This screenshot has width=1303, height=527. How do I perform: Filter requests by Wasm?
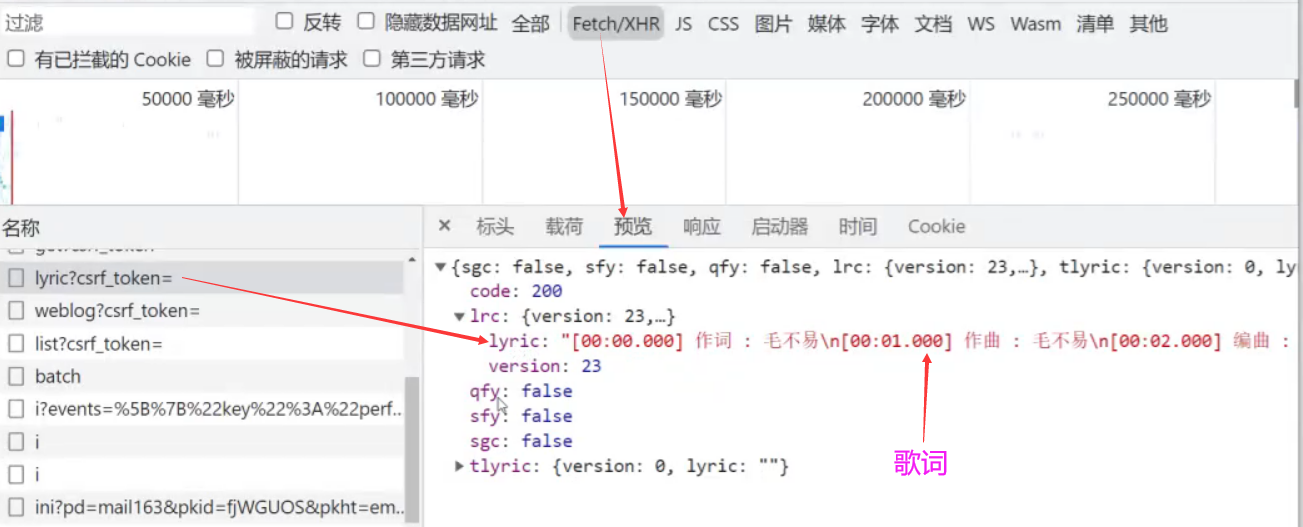1036,23
